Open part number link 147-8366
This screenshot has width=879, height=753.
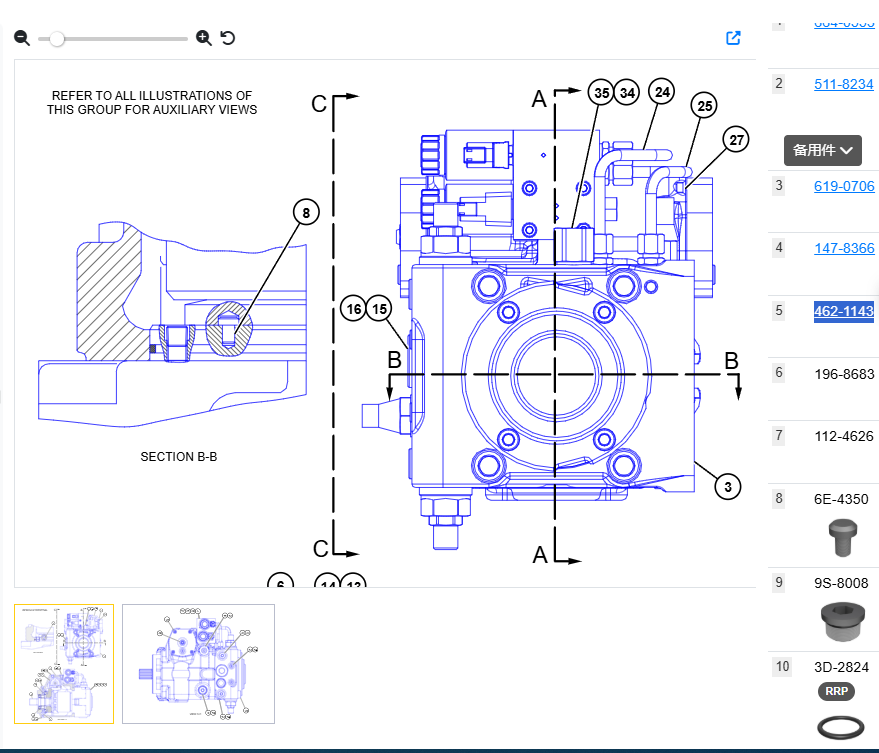(x=843, y=248)
